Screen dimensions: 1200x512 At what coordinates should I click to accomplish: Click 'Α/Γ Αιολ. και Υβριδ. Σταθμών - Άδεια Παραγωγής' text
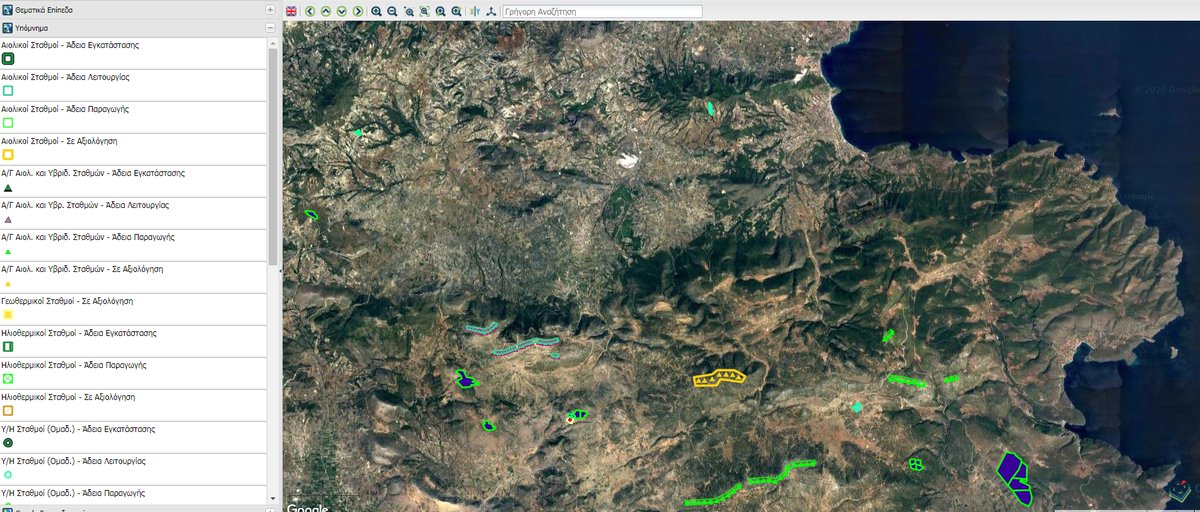click(88, 237)
